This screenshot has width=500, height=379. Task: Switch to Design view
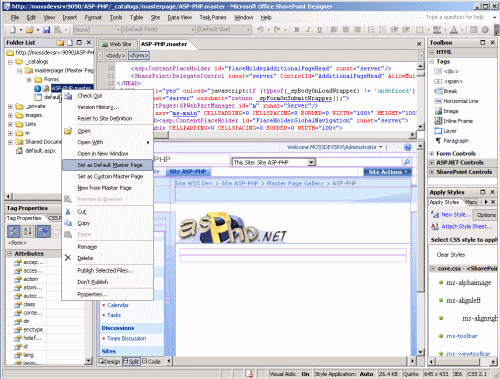(x=109, y=361)
